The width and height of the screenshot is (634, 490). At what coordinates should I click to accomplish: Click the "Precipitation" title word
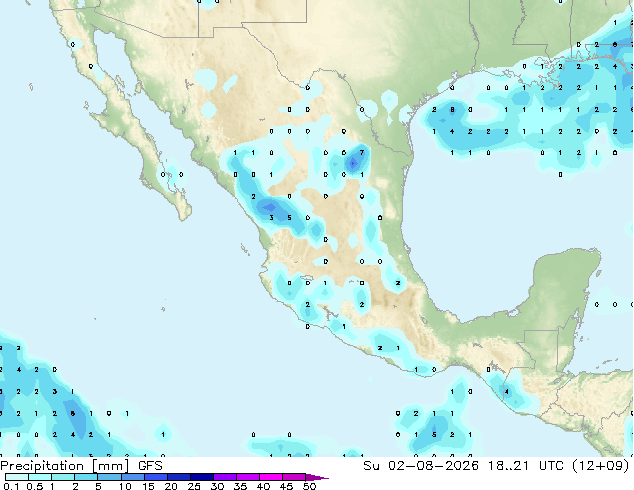pyautogui.click(x=42, y=466)
